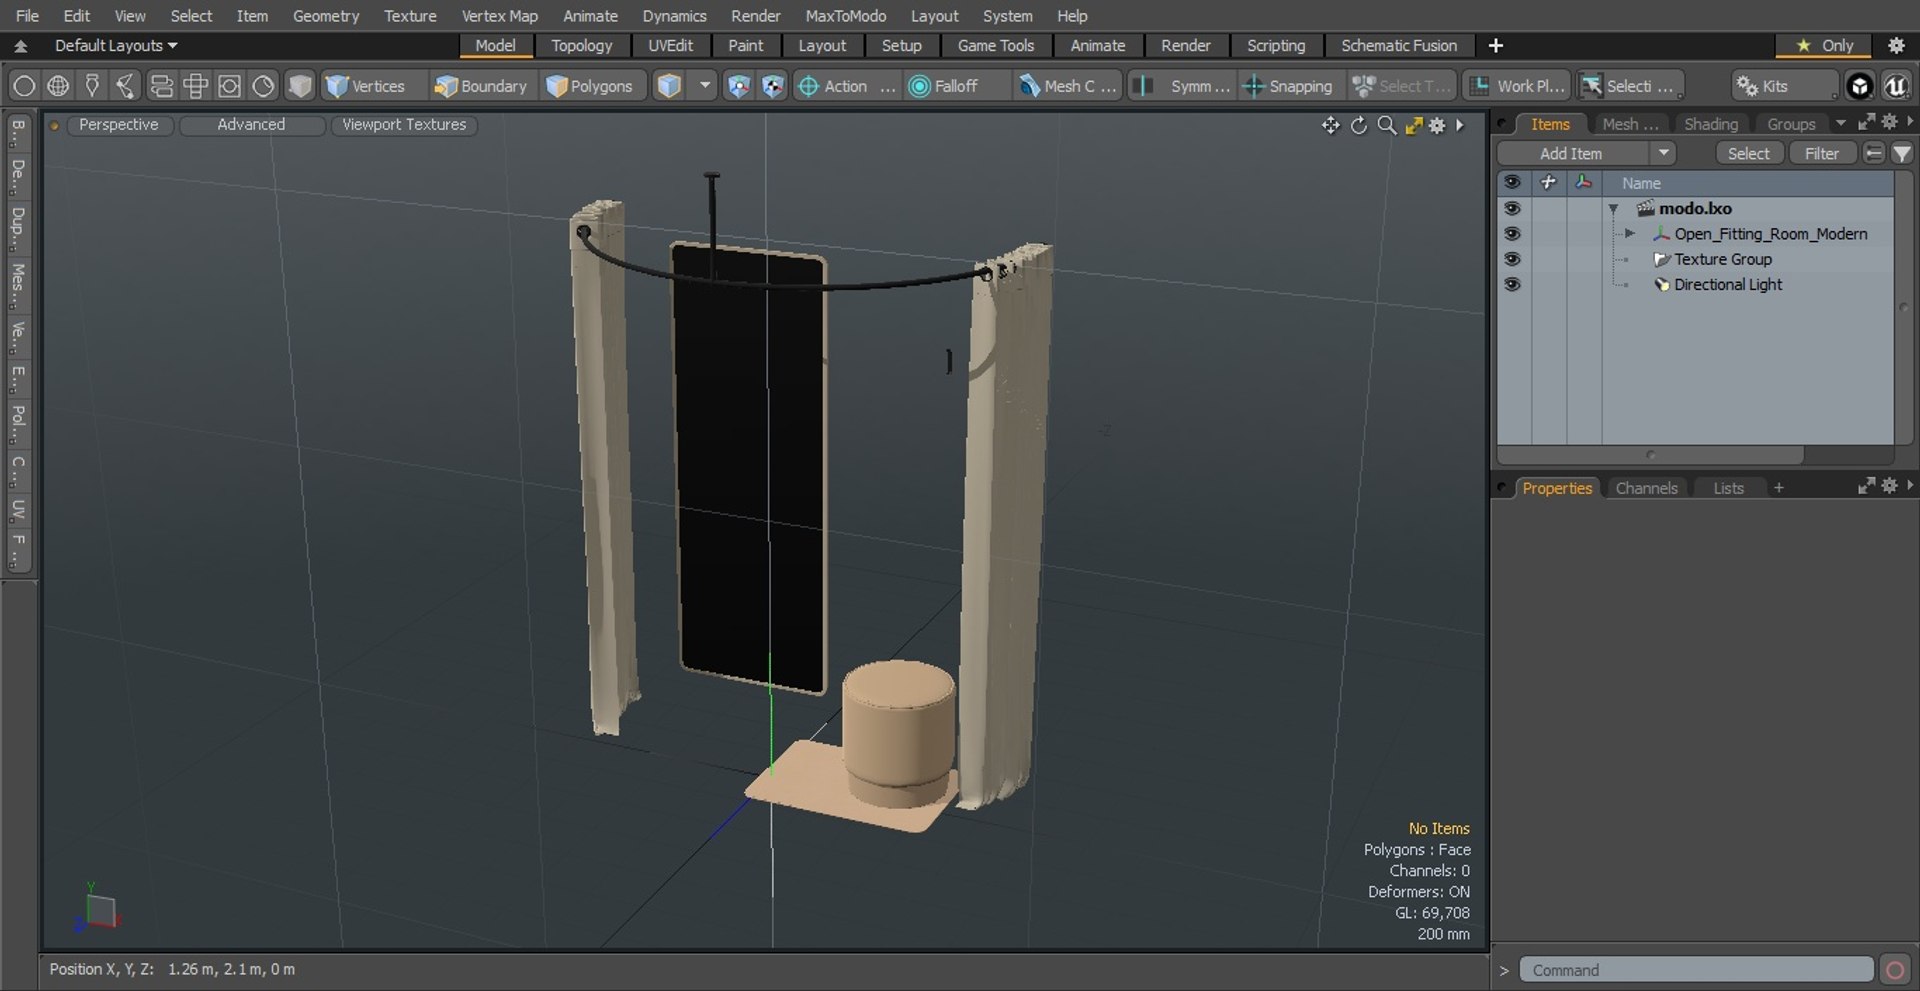Viewport: 1920px width, 991px height.
Task: Switch to the Channels tab
Action: 1646,488
